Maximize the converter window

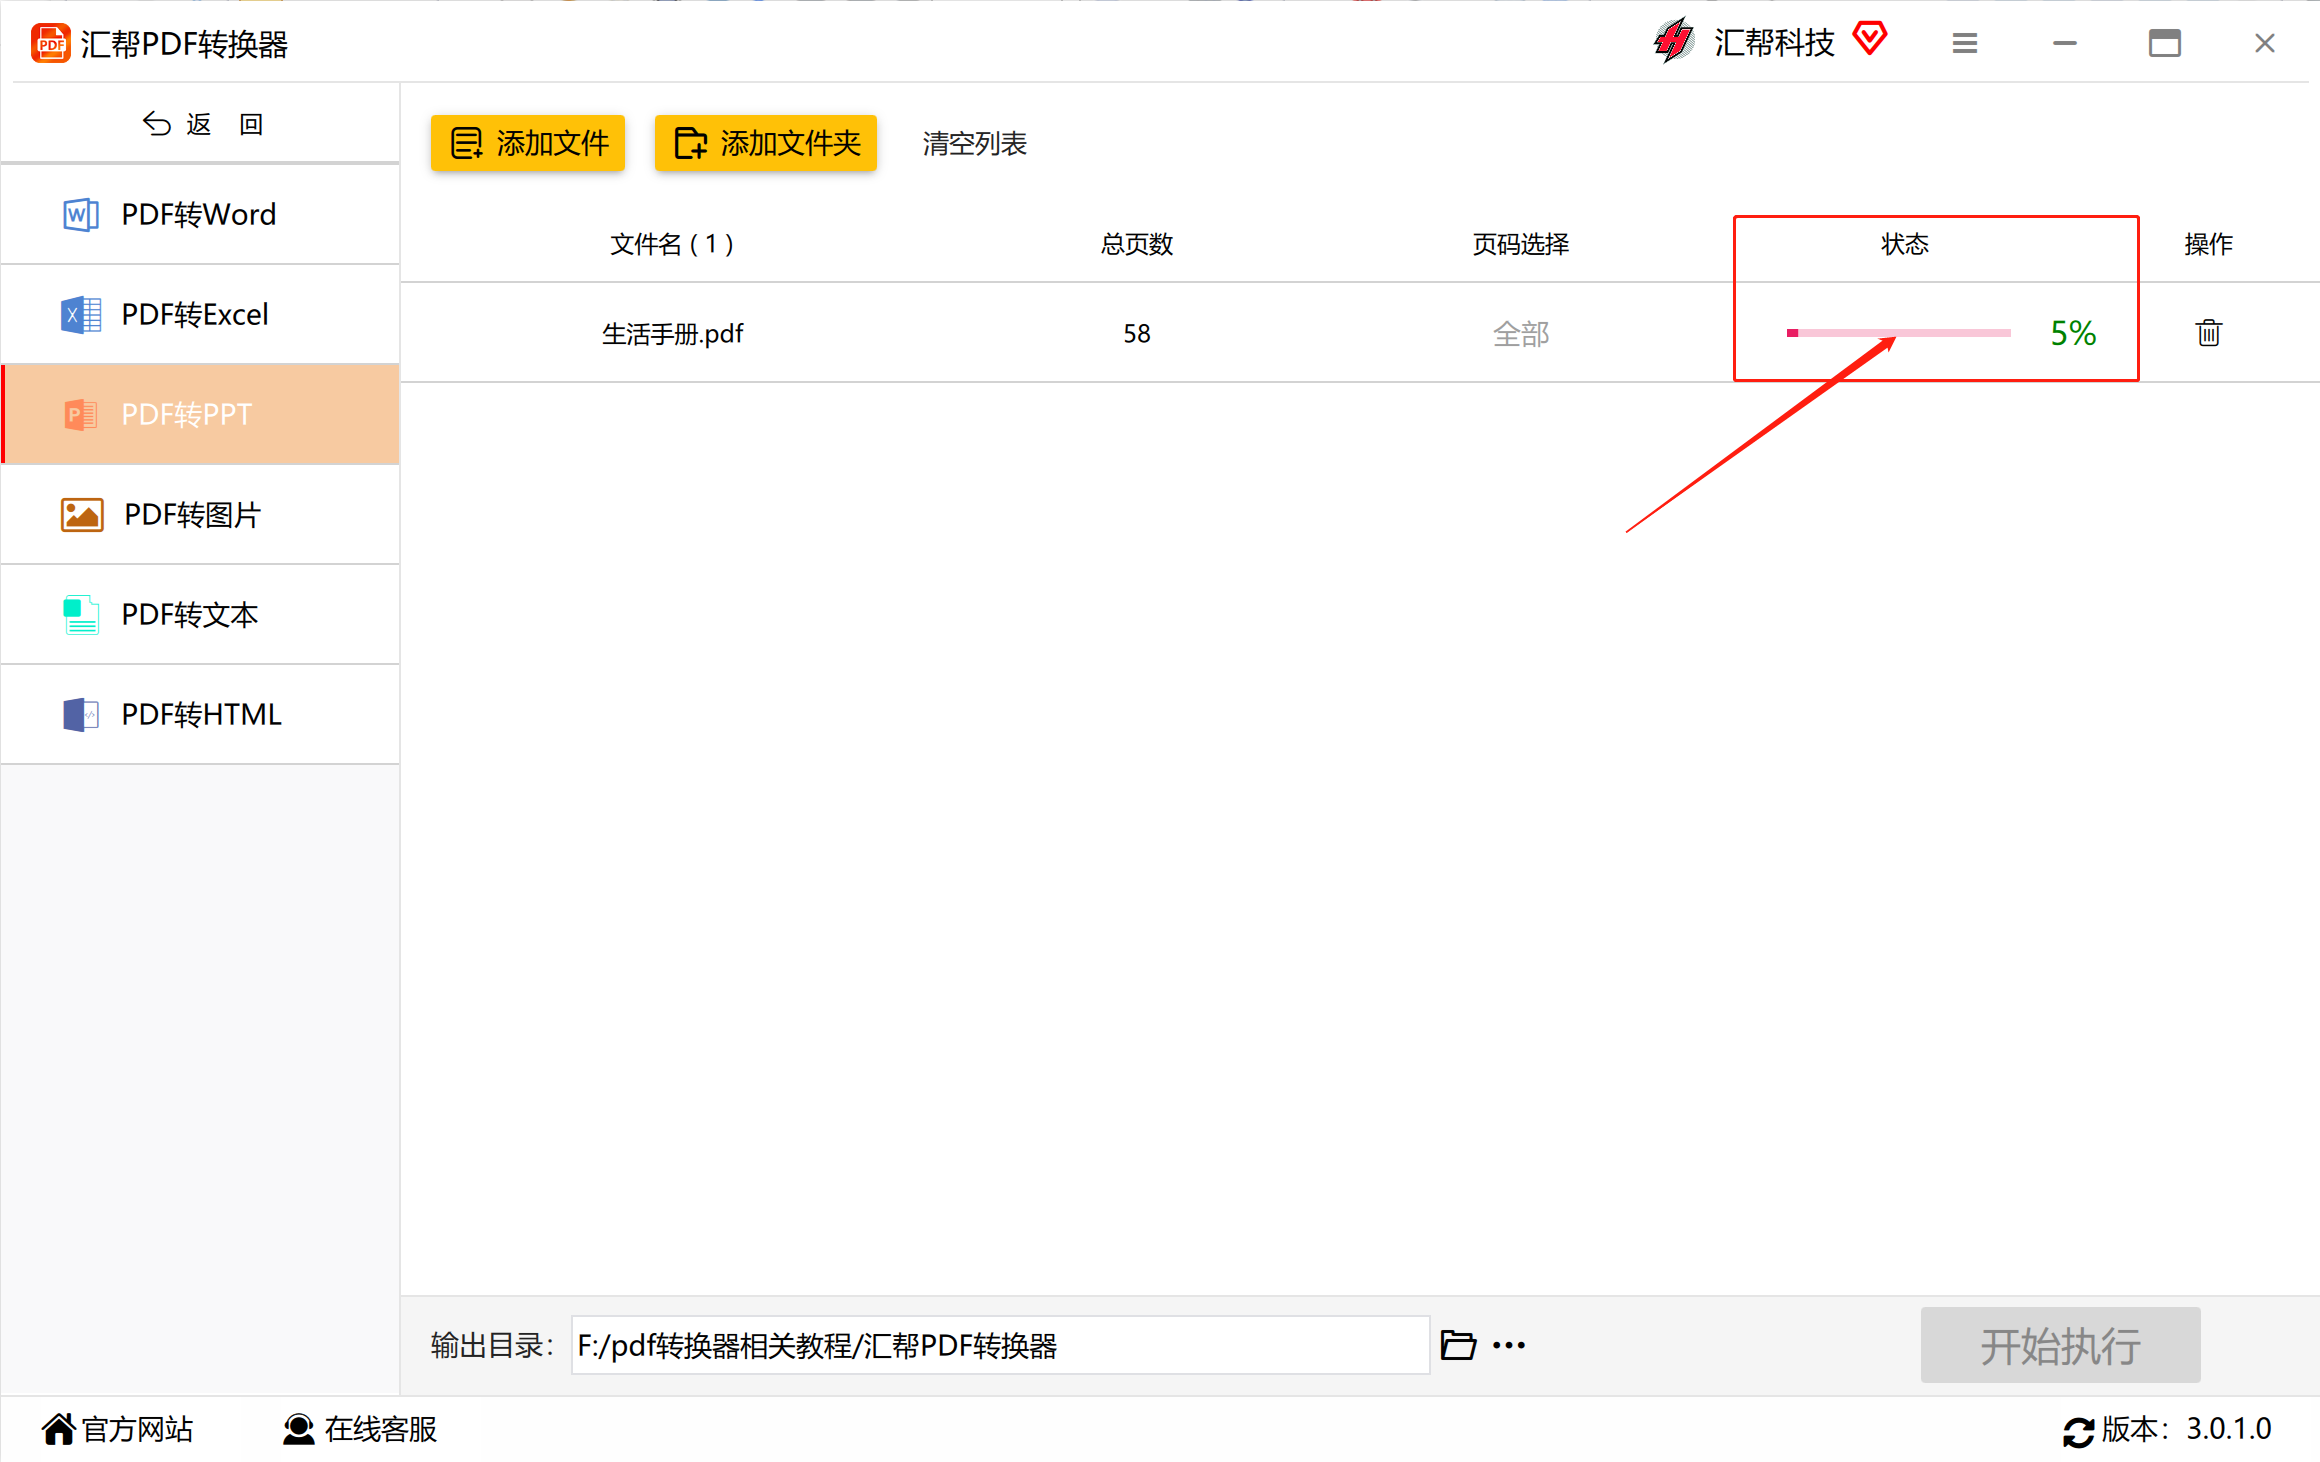pos(2164,43)
